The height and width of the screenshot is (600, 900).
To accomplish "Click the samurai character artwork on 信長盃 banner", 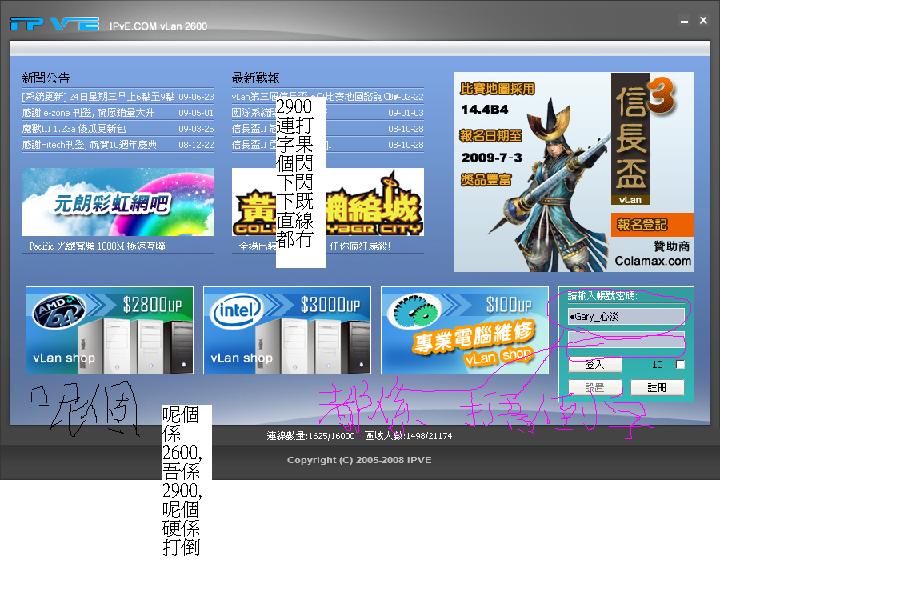I will [548, 187].
